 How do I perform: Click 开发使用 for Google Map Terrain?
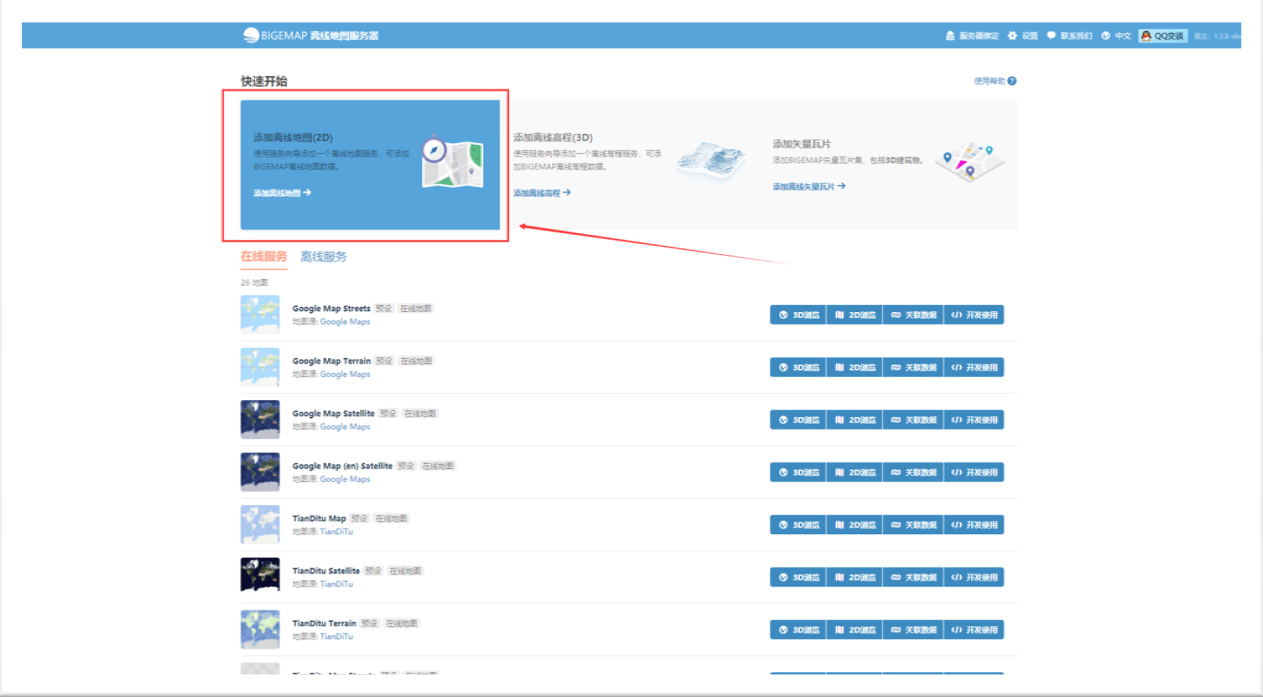[x=974, y=367]
